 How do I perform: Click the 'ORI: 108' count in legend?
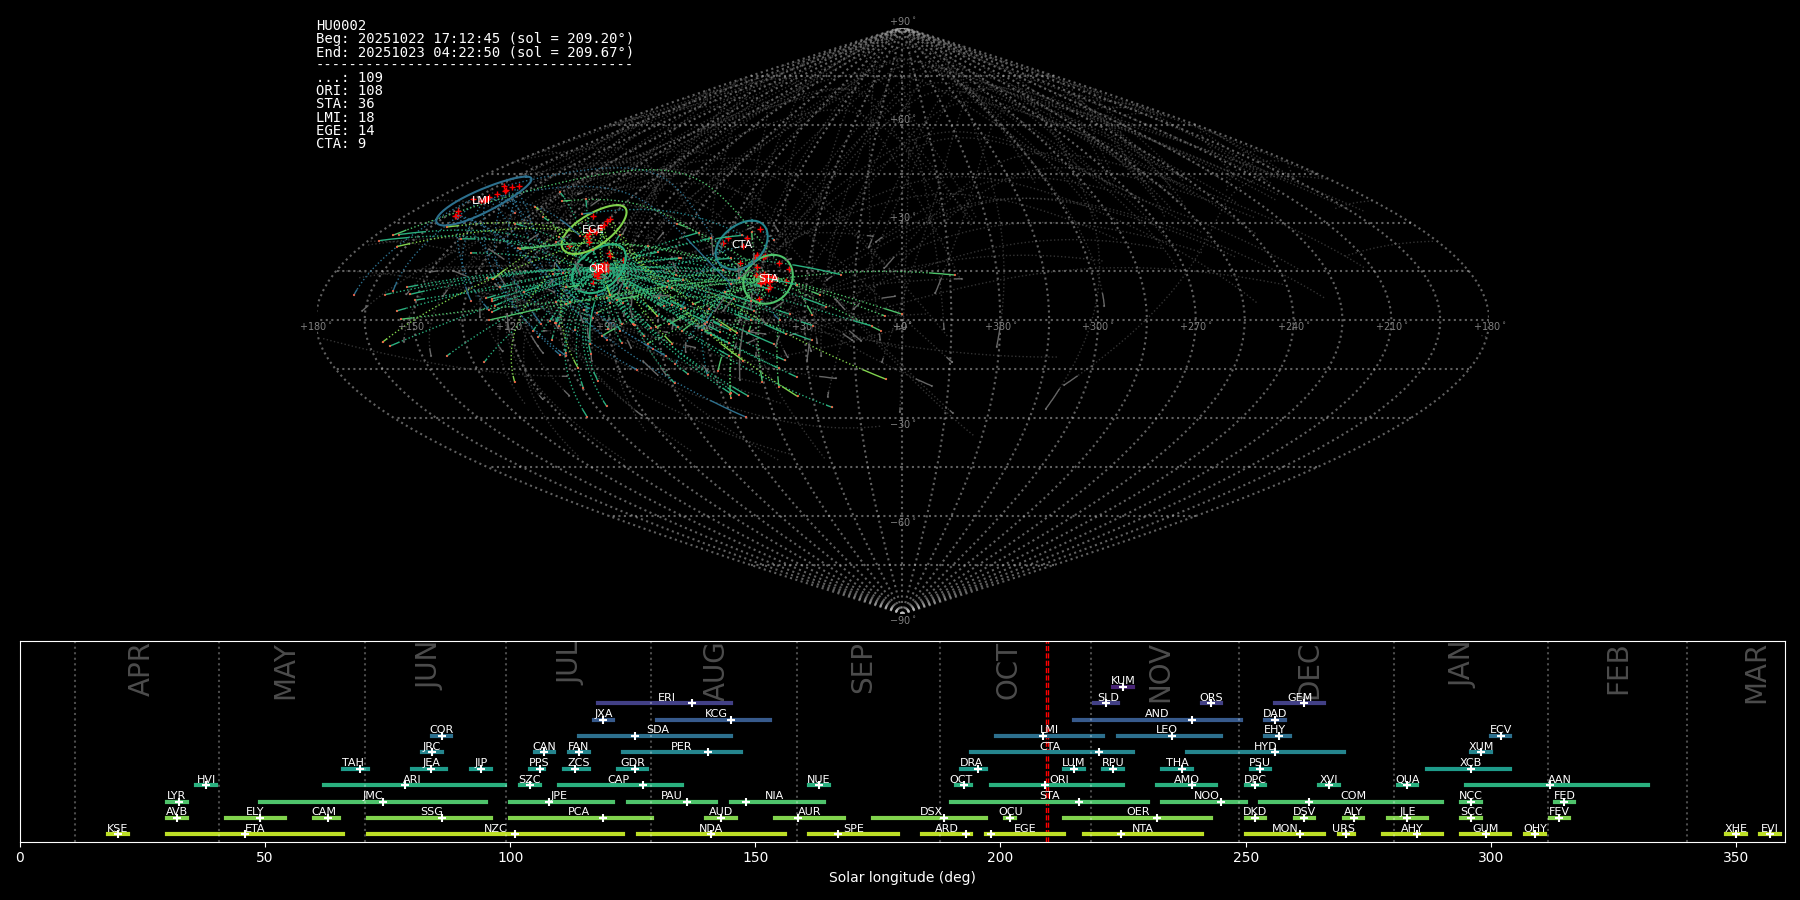pos(349,91)
